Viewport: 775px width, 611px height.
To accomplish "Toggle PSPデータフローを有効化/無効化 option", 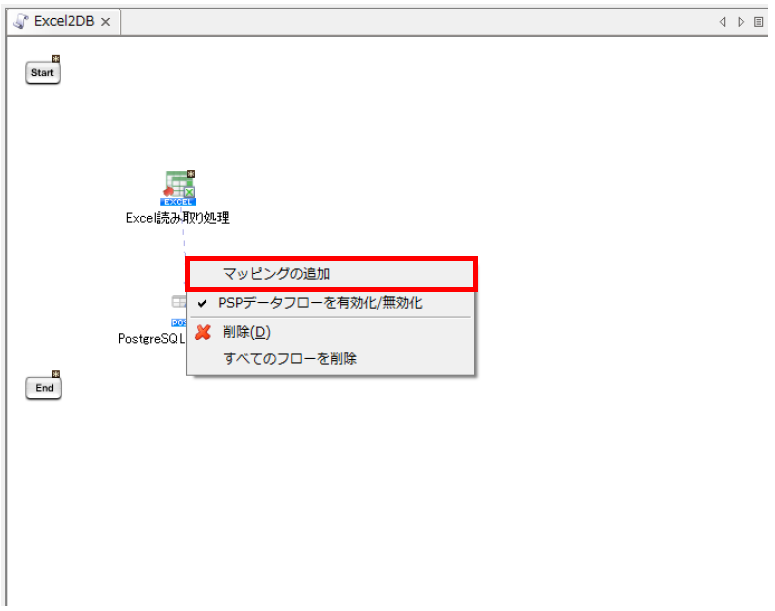I will pos(320,303).
